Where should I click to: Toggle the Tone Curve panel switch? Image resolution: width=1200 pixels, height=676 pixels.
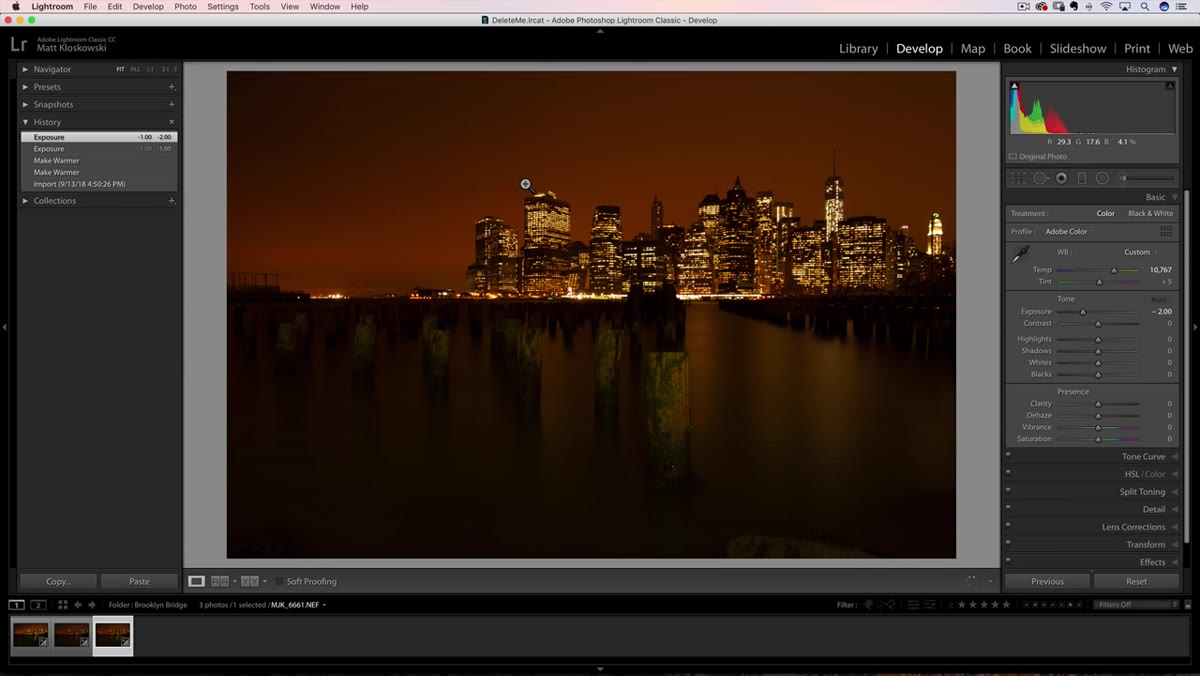[x=1008, y=454]
